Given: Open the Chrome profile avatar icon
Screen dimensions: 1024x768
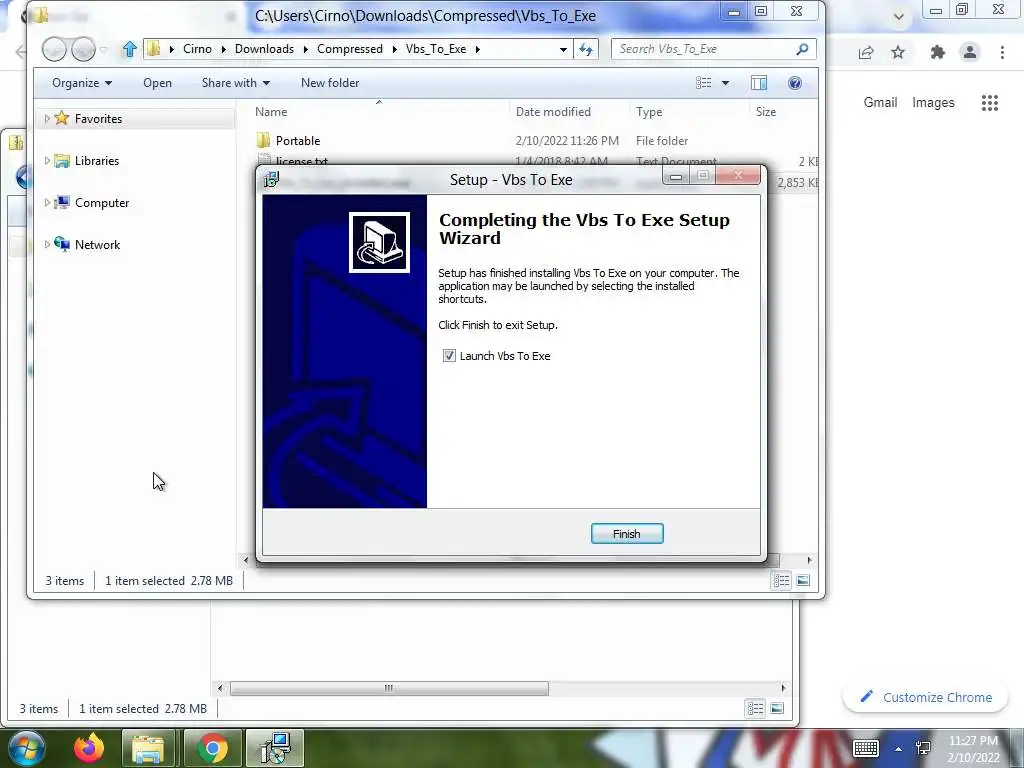Looking at the screenshot, I should coord(970,53).
